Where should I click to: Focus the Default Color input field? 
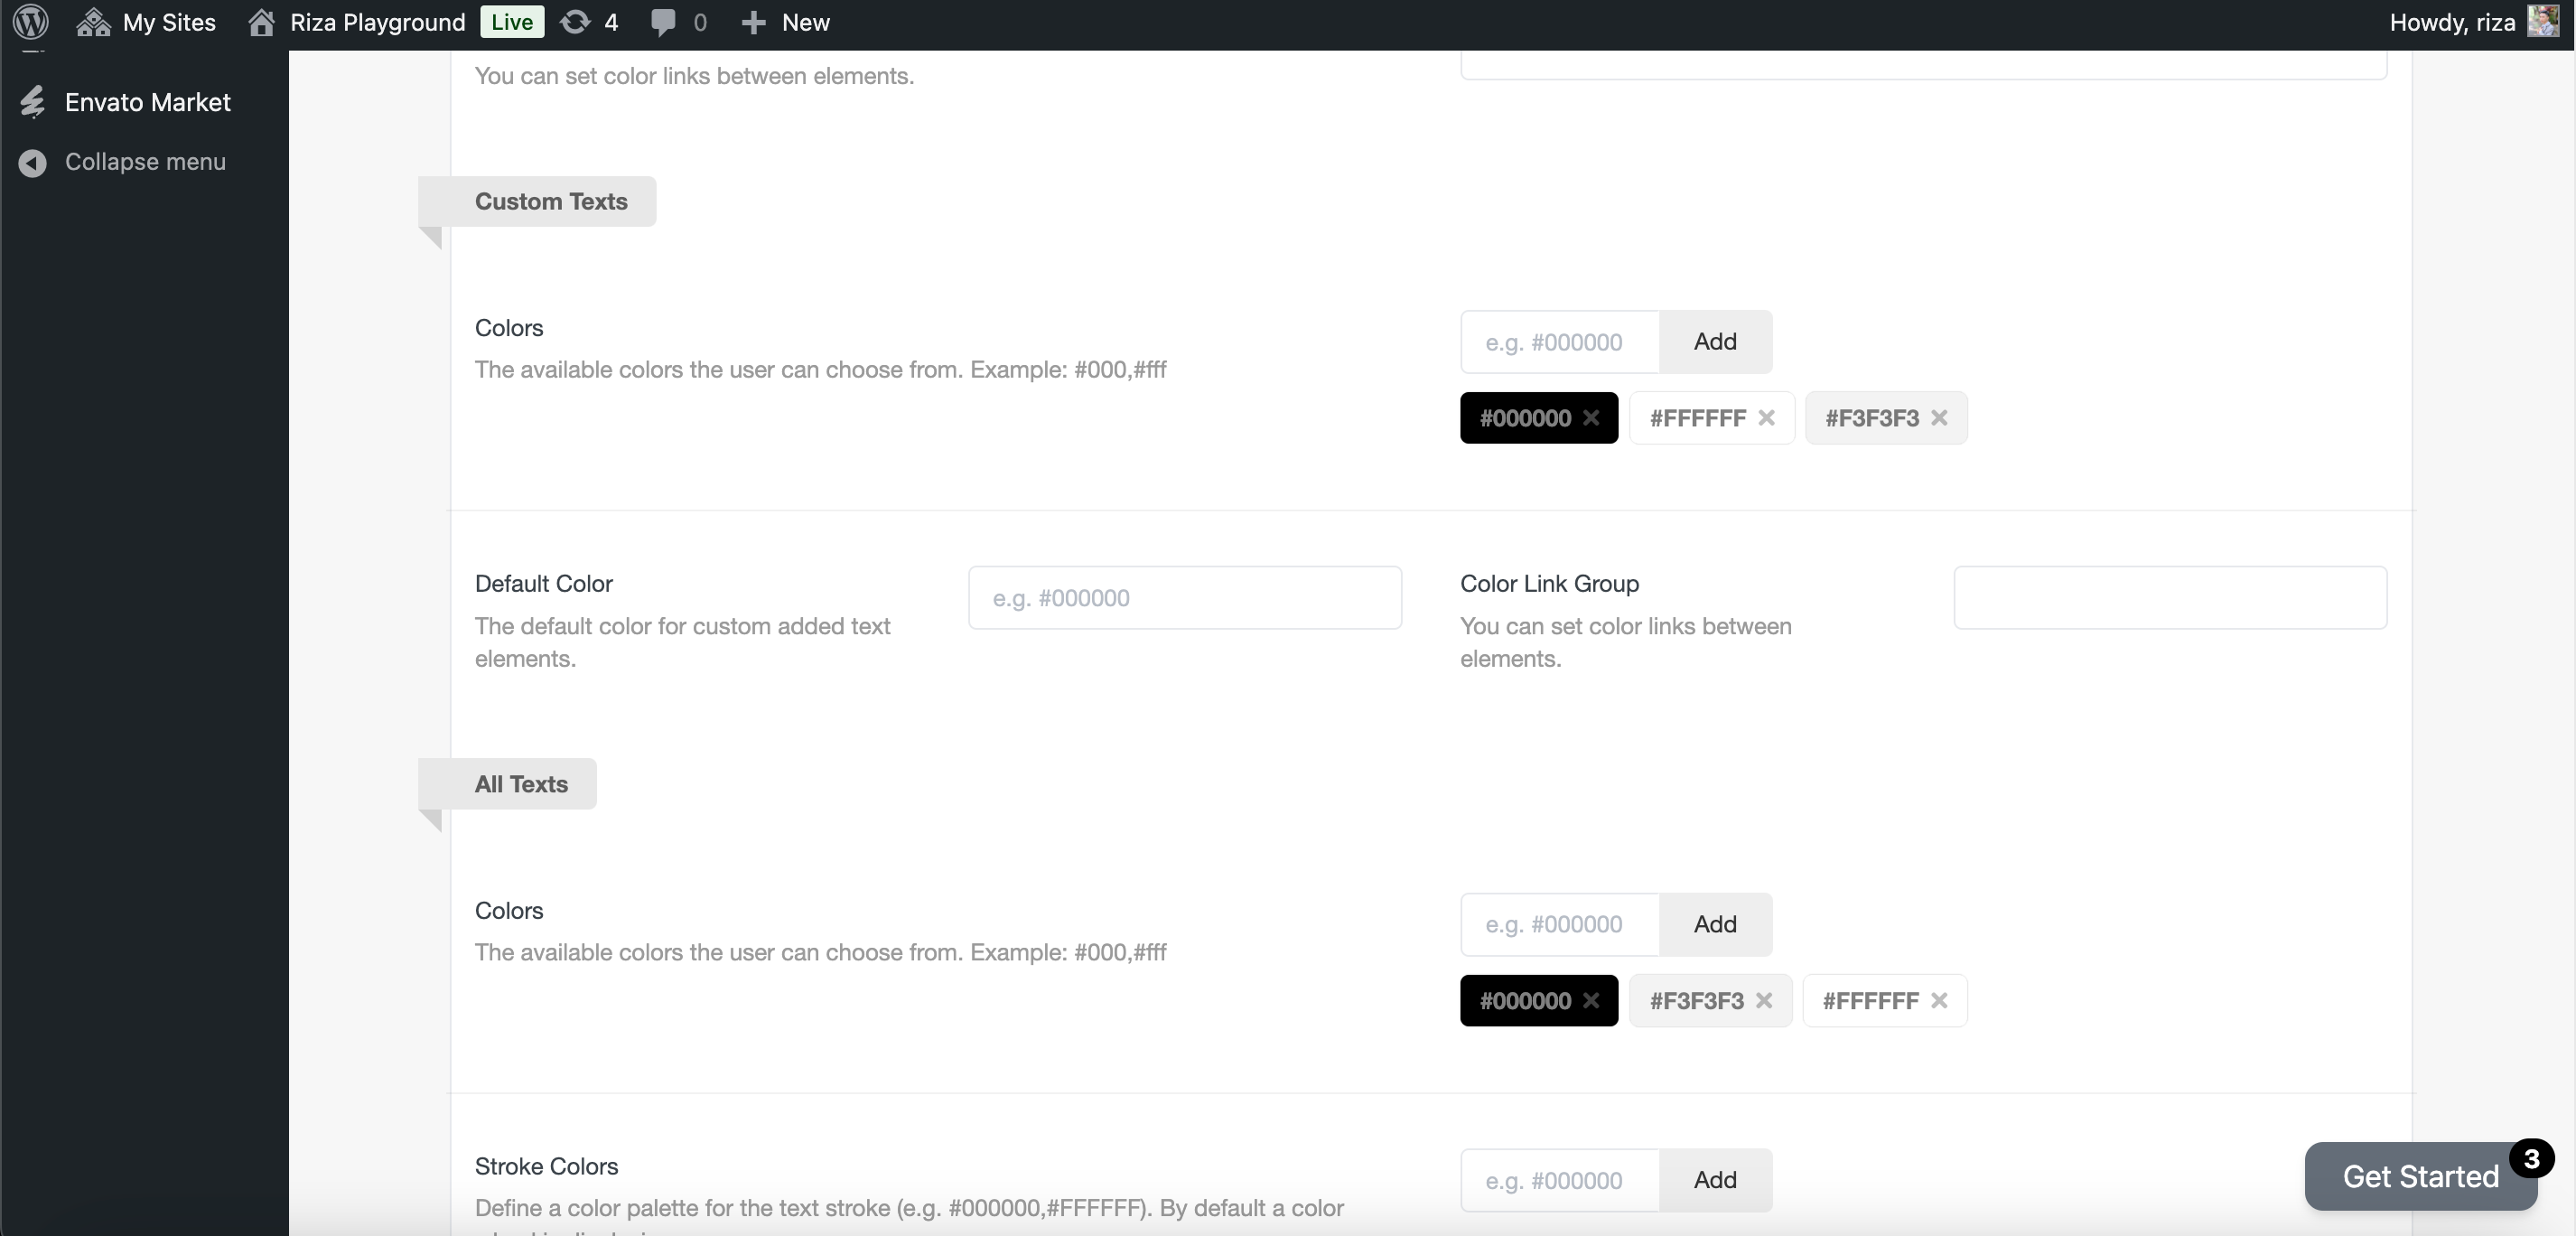[1184, 598]
